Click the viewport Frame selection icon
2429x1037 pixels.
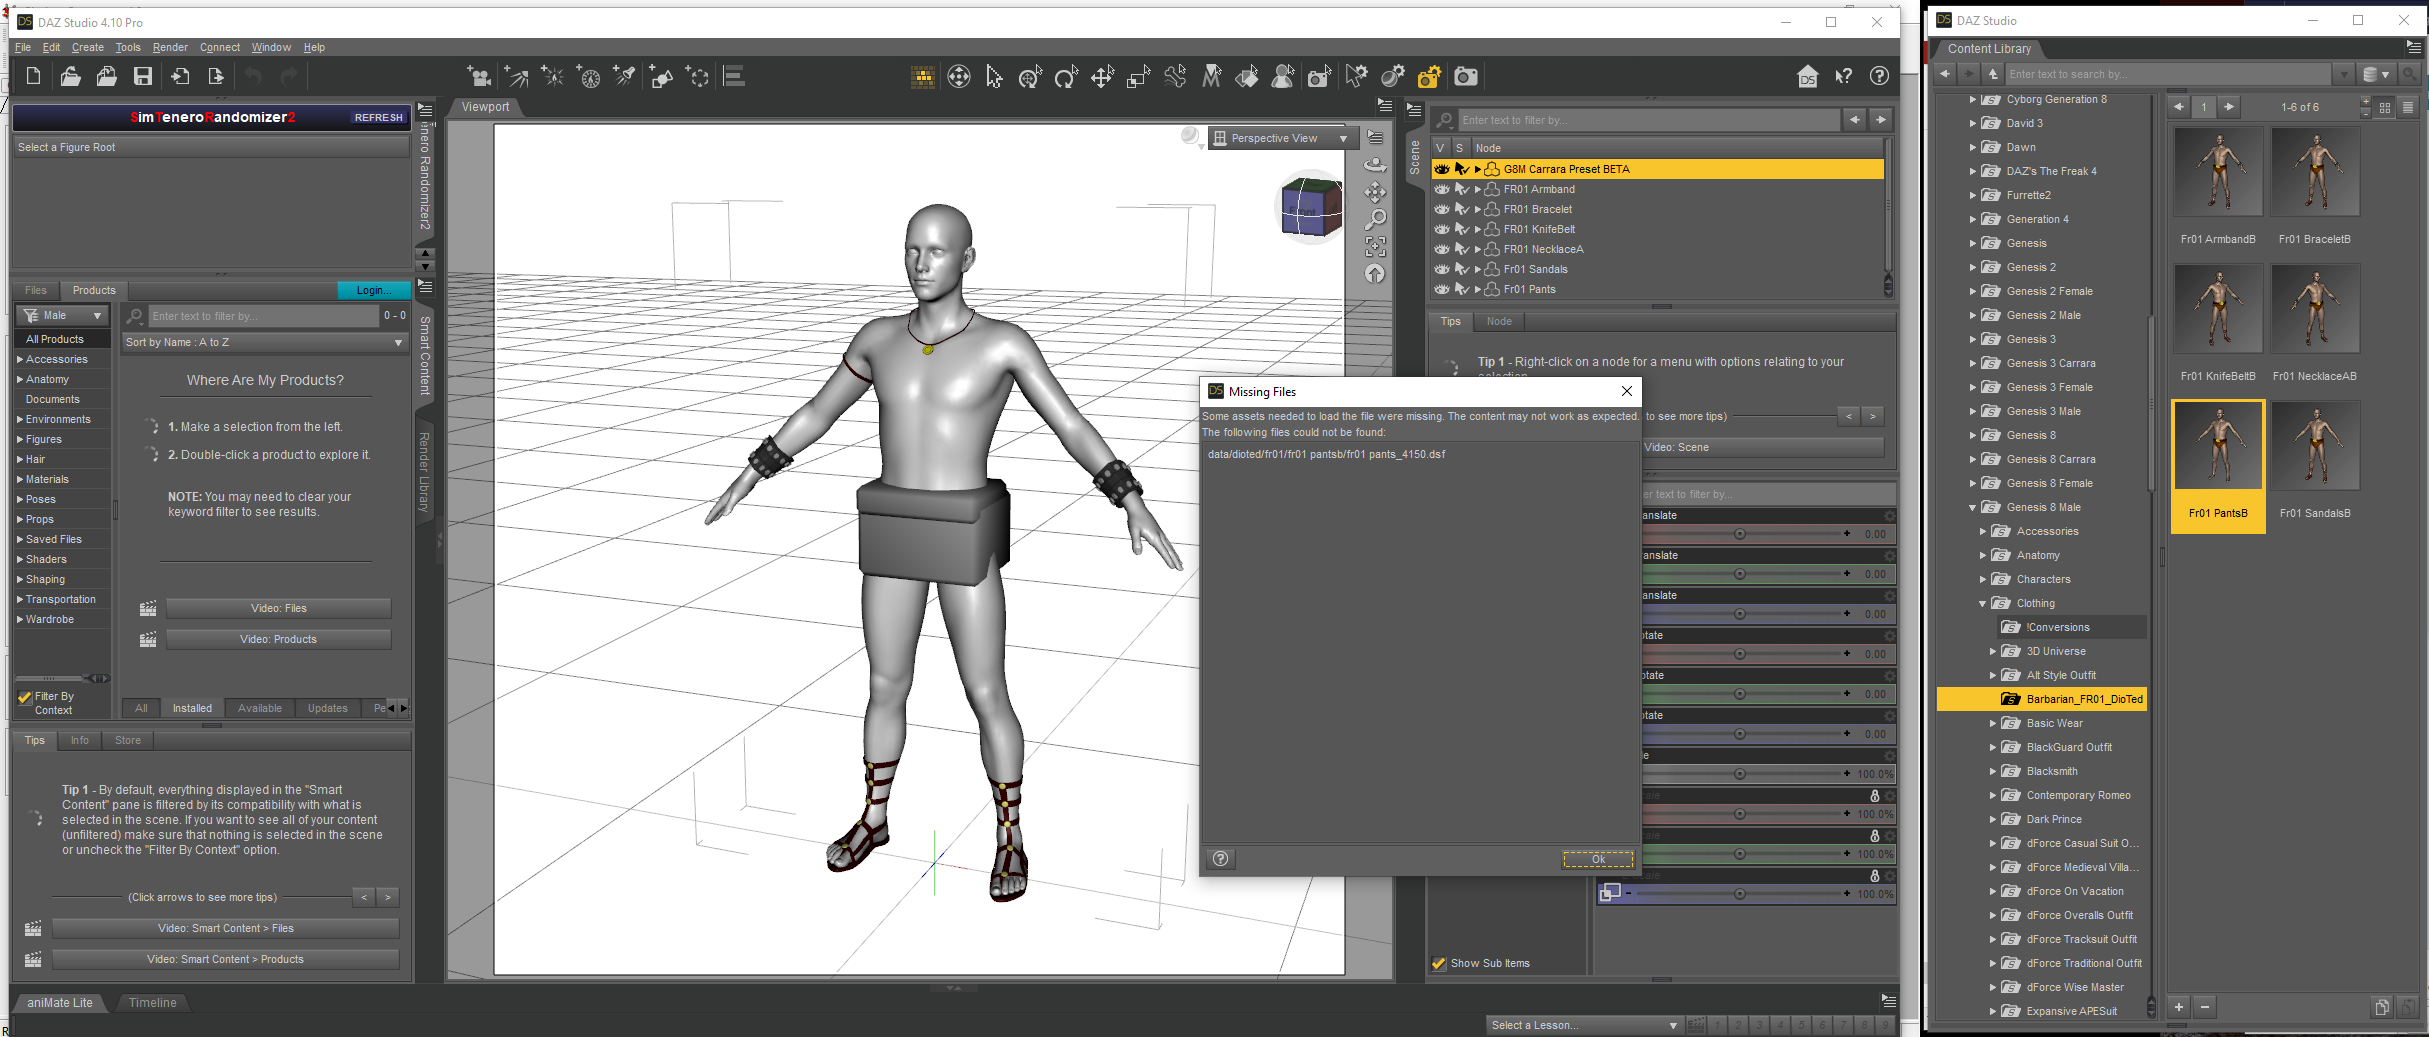(1376, 246)
